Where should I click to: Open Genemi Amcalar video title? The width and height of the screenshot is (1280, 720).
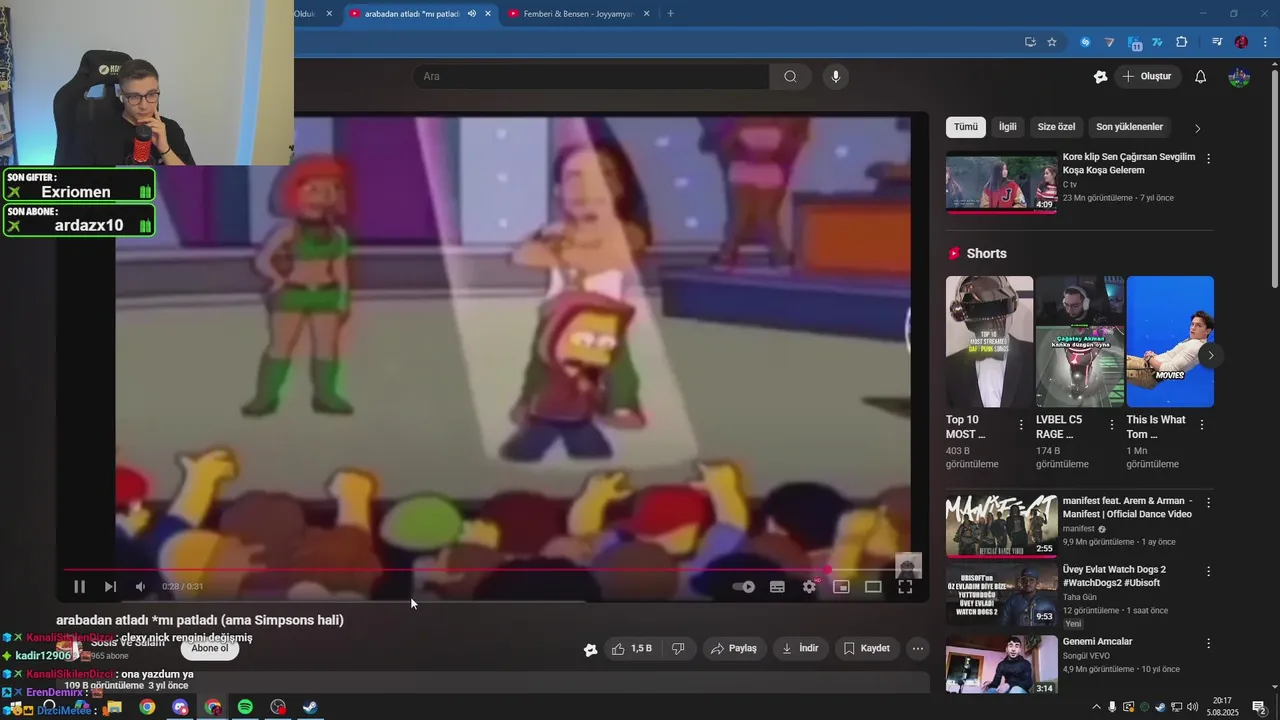coord(1097,641)
